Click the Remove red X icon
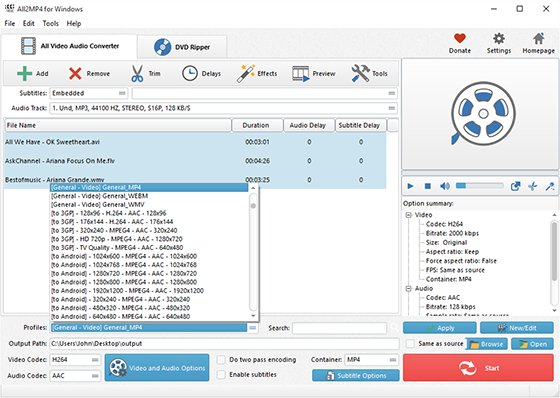Image resolution: width=560 pixels, height=398 pixels. (x=75, y=74)
